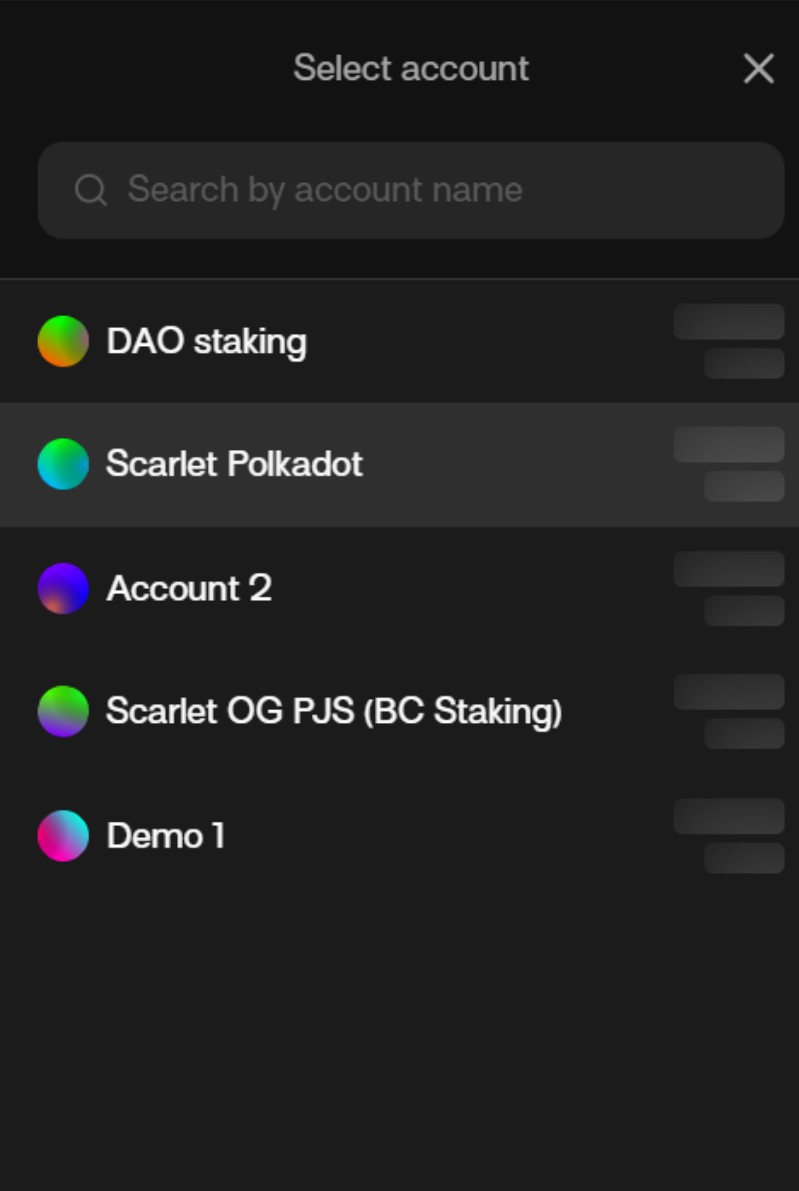Viewport: 799px width, 1191px height.
Task: Close the Select account dialog
Action: point(759,69)
